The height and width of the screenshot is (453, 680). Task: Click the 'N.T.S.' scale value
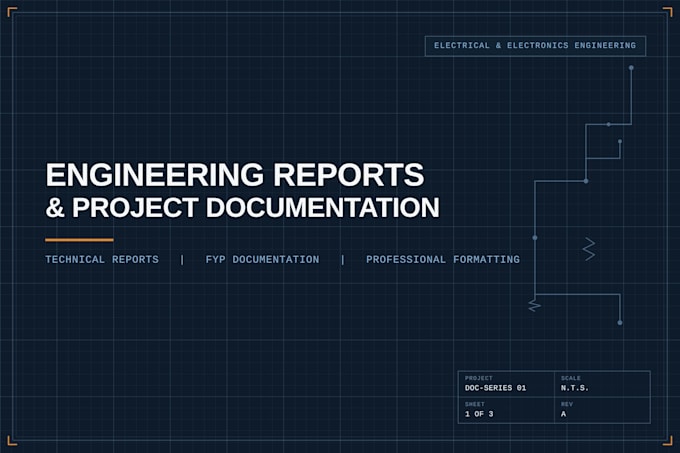tap(575, 388)
